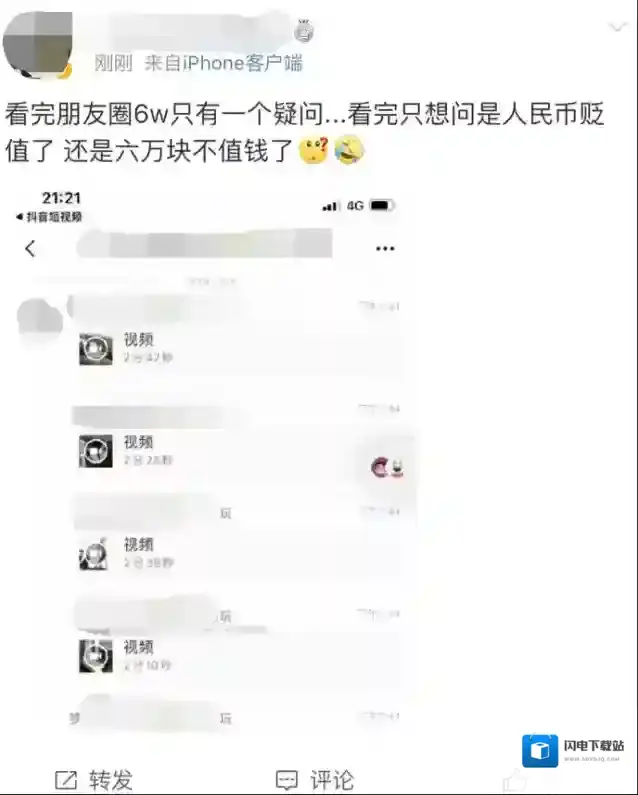Tap the back arrow in chat header
Viewport: 638px width, 795px height.
[30, 248]
